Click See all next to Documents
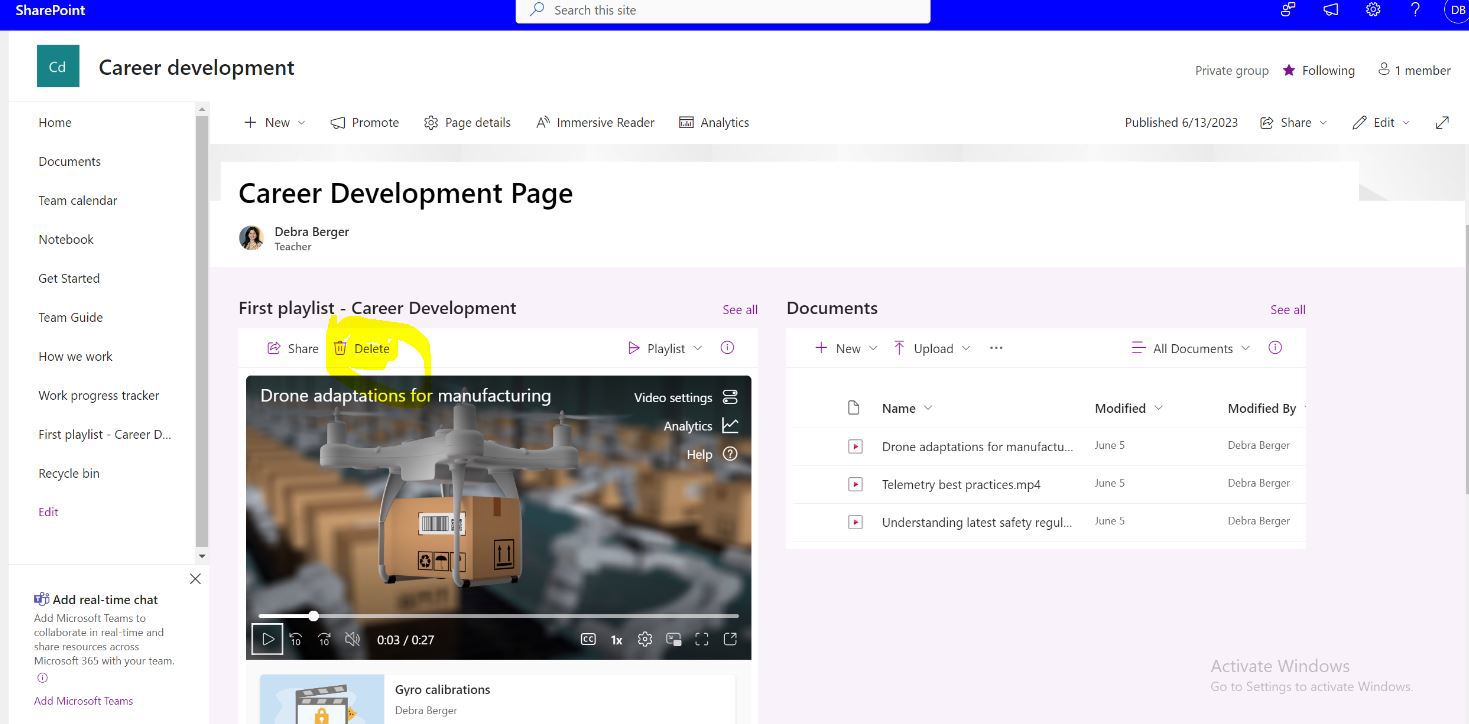This screenshot has height=724, width=1469. click(1287, 309)
